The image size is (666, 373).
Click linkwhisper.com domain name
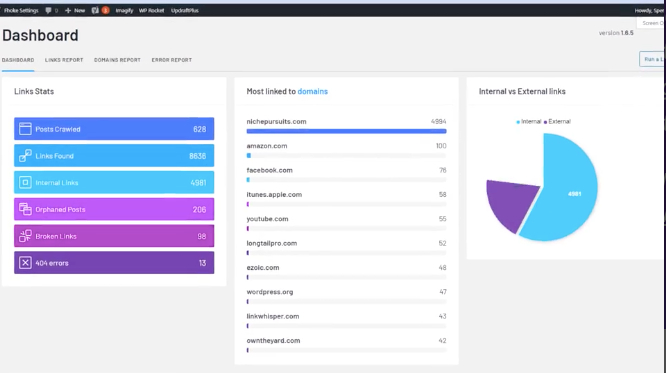273,316
